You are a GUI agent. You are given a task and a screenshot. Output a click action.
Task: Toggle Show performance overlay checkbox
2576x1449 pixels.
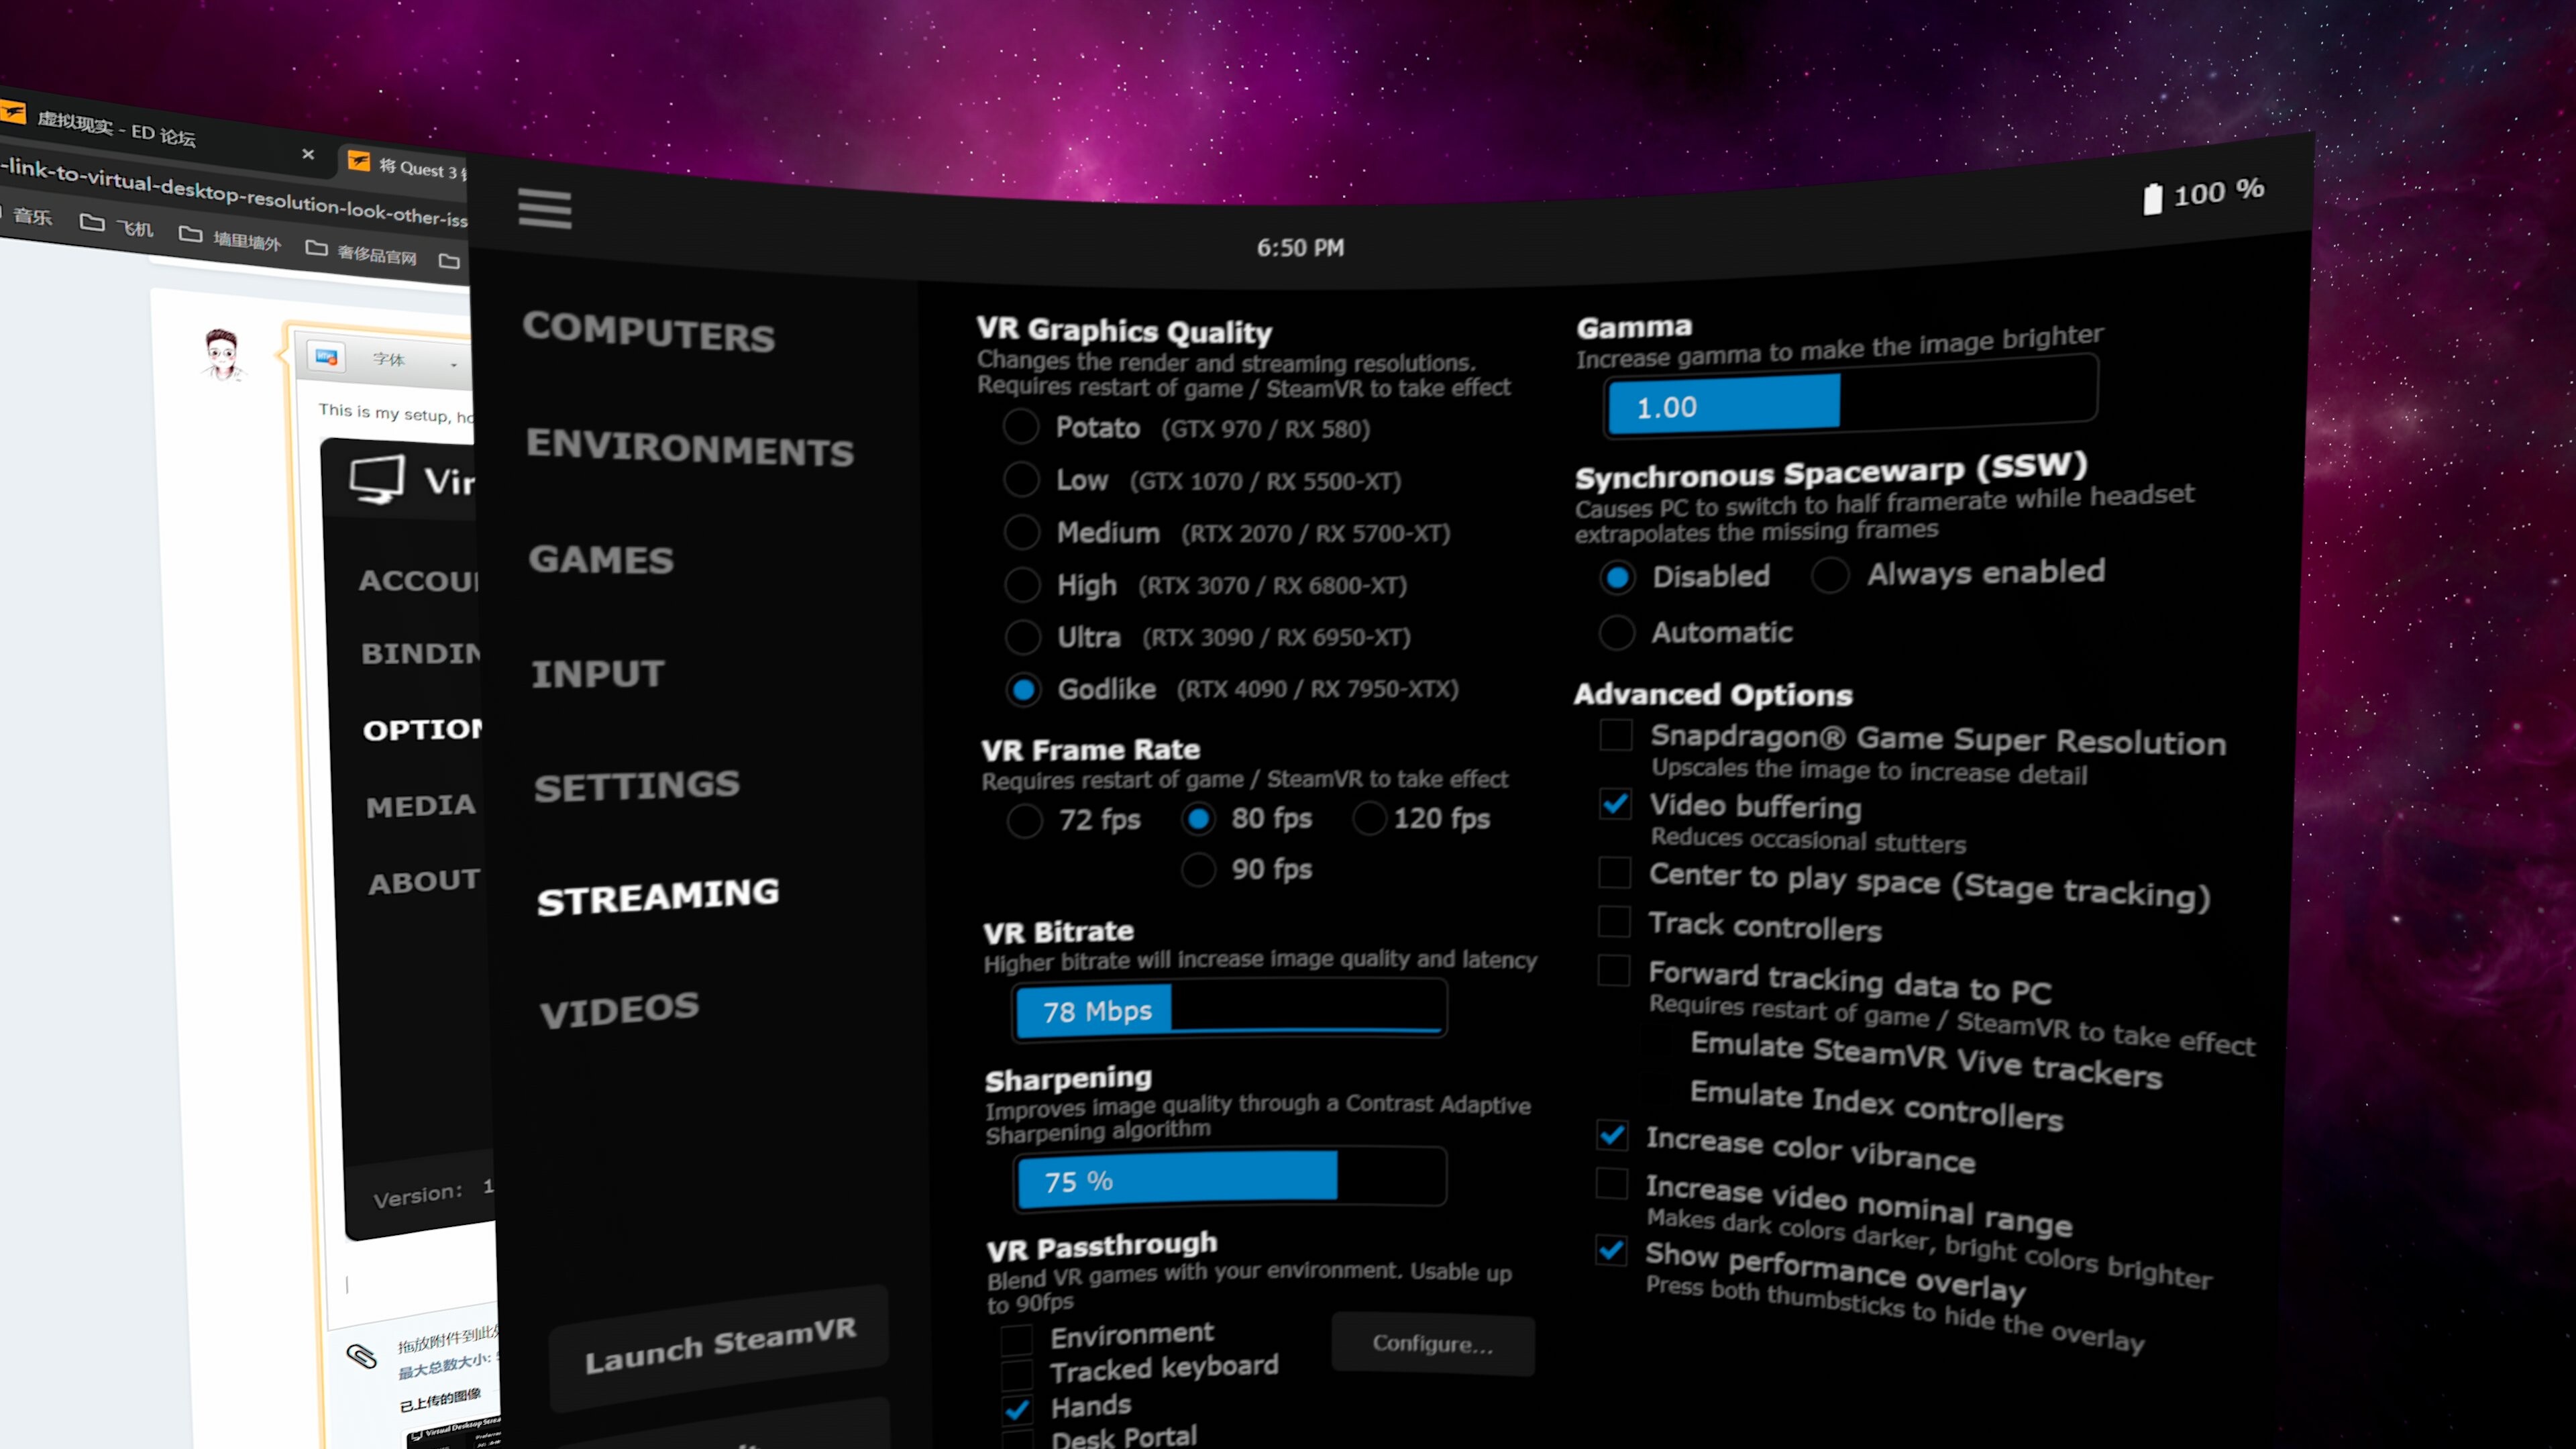click(1610, 1250)
